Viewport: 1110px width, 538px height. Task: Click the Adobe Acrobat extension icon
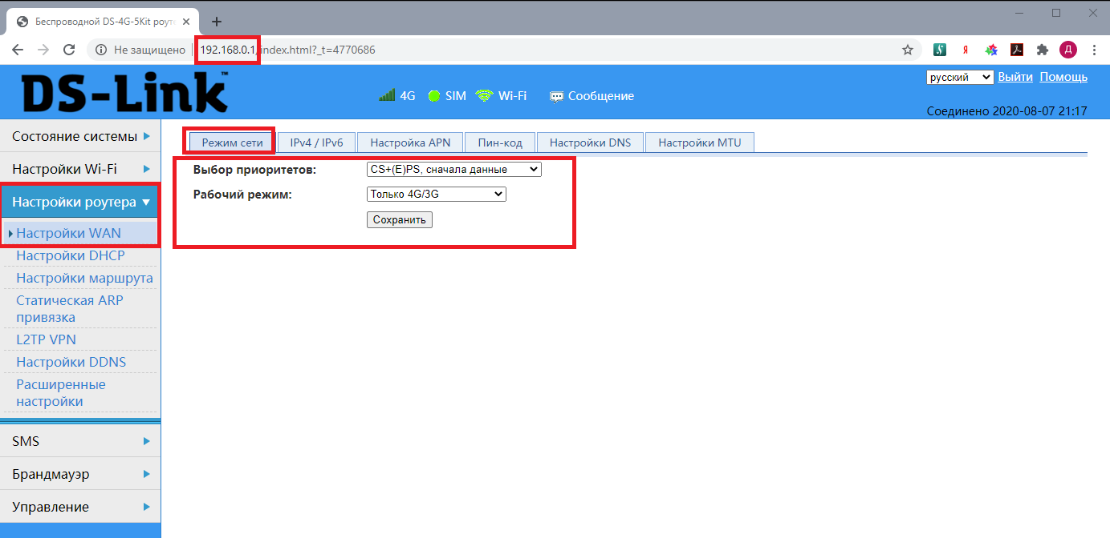tap(1016, 49)
